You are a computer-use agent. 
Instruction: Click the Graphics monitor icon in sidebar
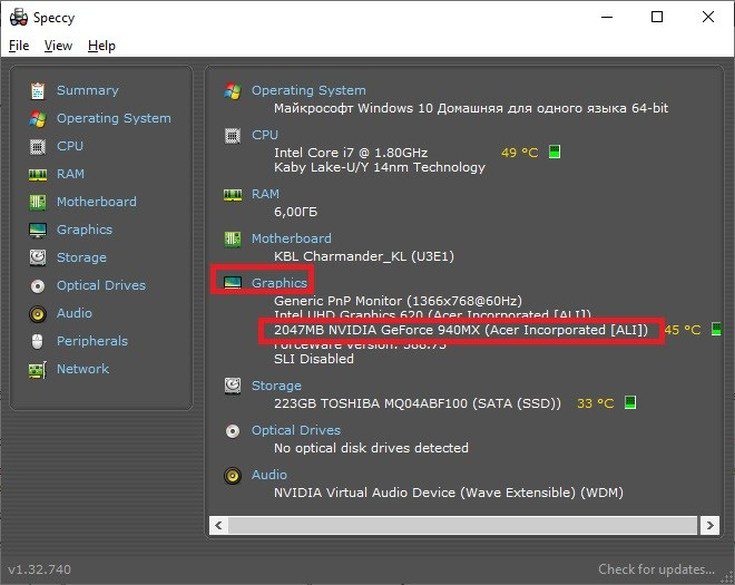38,230
